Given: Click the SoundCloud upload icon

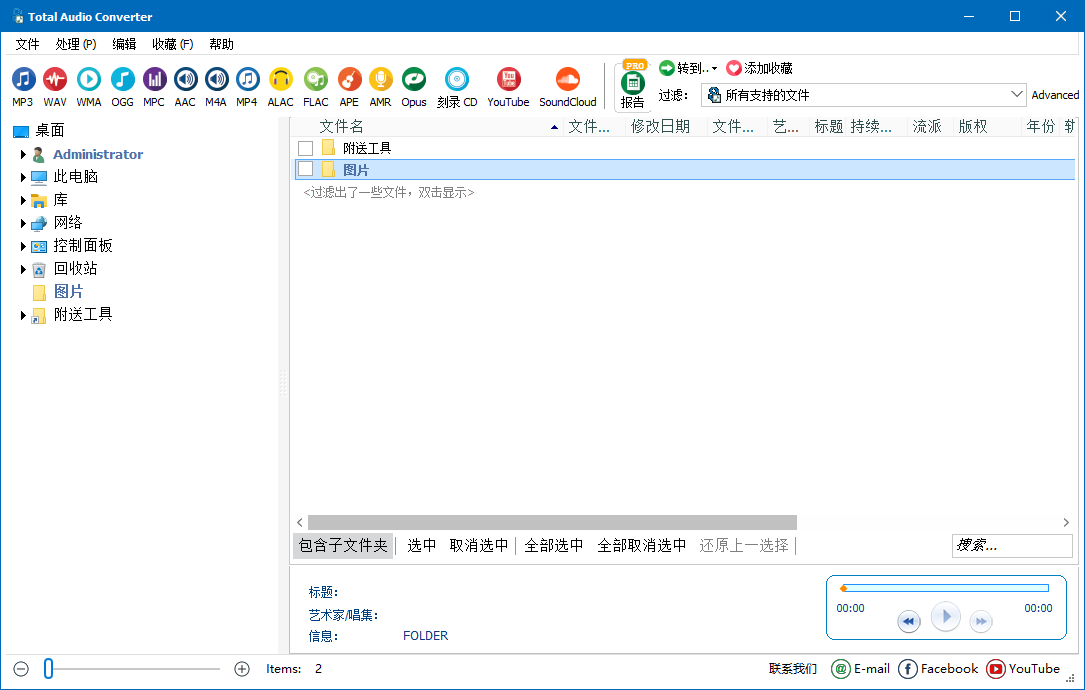Looking at the screenshot, I should [x=568, y=79].
